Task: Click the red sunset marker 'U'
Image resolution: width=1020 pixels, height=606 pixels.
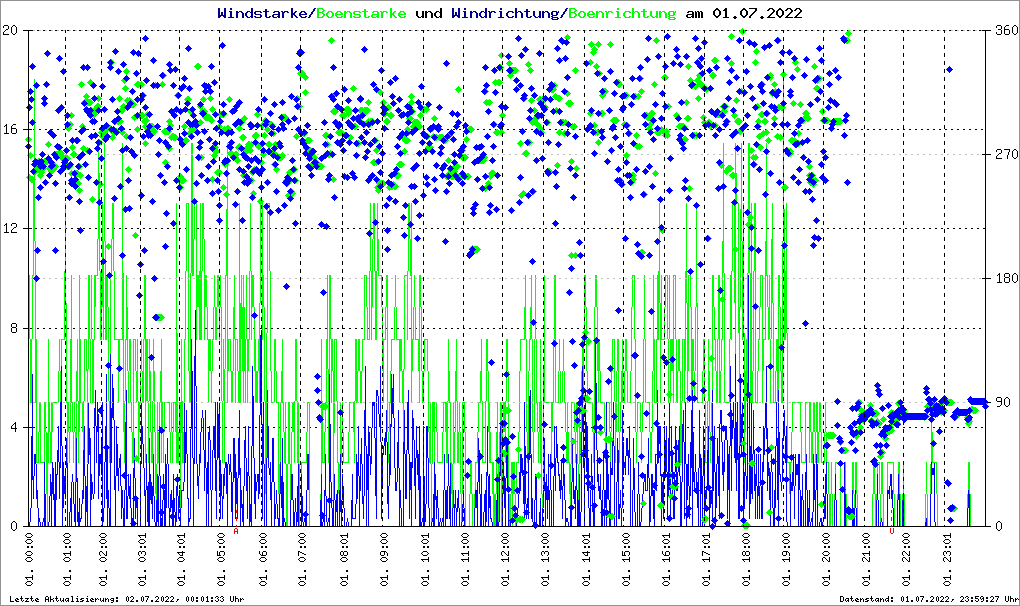Action: tap(891, 532)
